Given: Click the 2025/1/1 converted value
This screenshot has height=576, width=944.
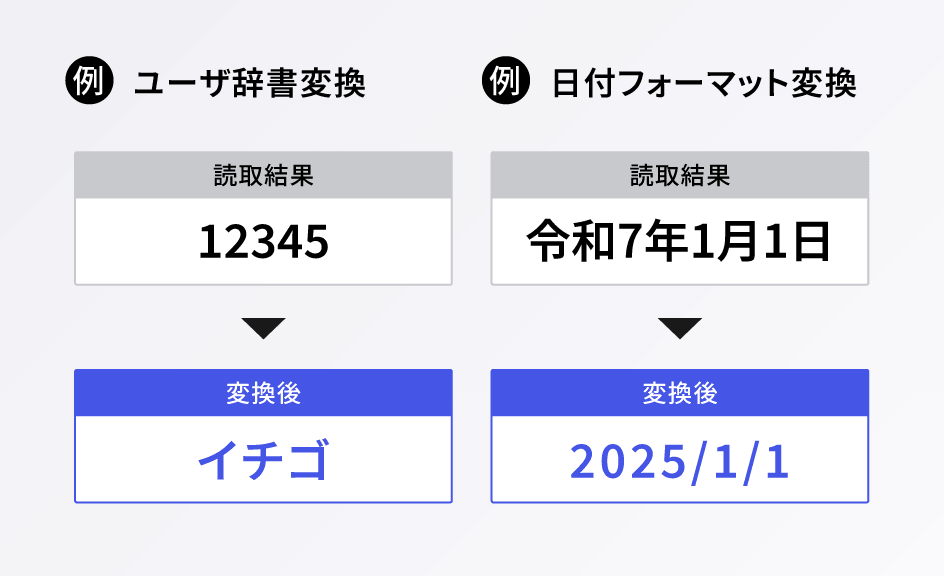Looking at the screenshot, I should [680, 459].
